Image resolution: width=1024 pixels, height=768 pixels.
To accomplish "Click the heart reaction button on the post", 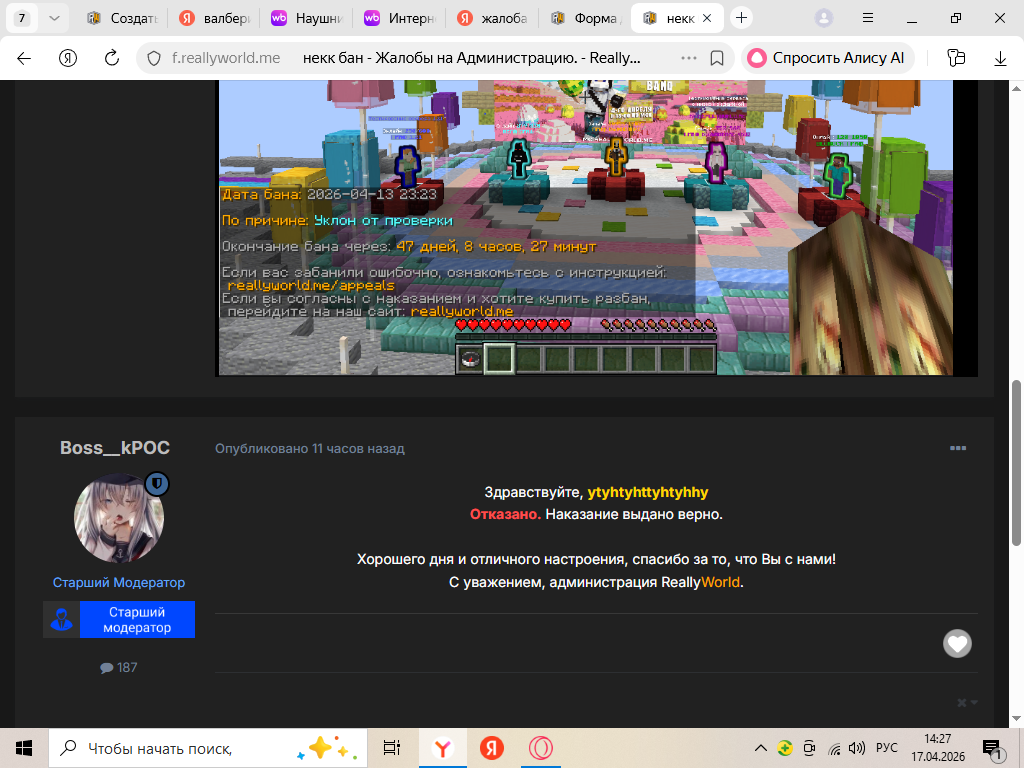I will point(957,644).
